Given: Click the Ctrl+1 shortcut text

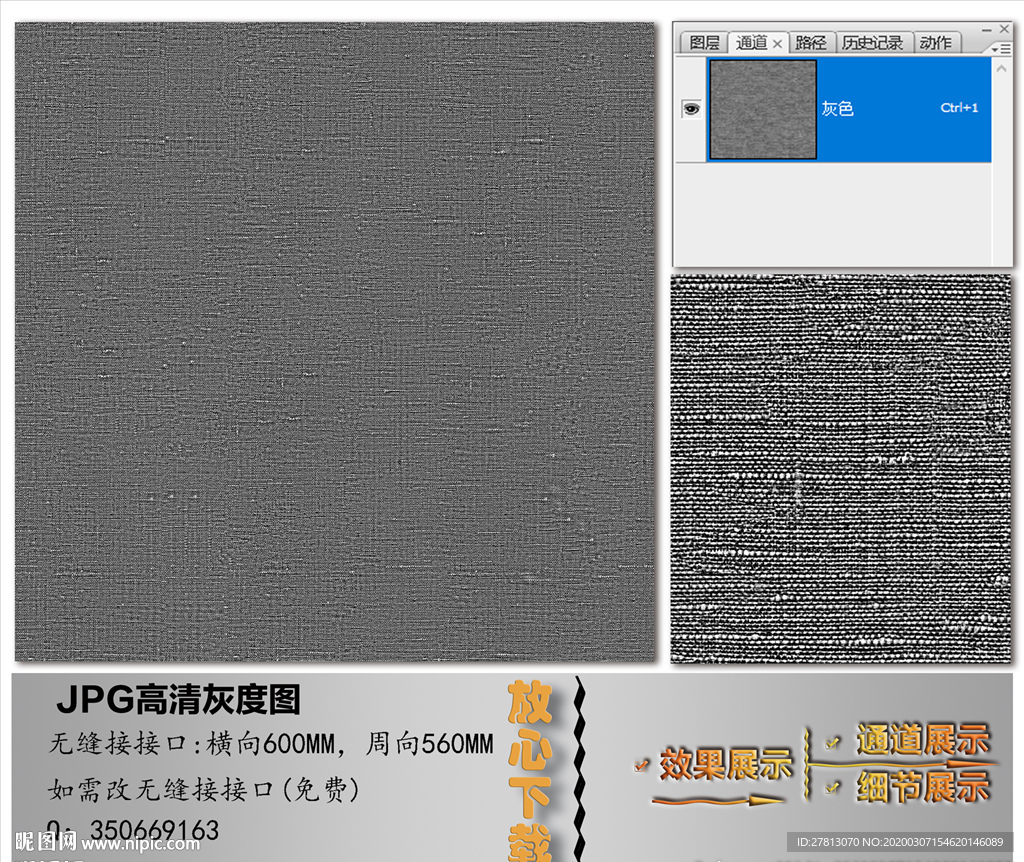Looking at the screenshot, I should click(x=959, y=108).
